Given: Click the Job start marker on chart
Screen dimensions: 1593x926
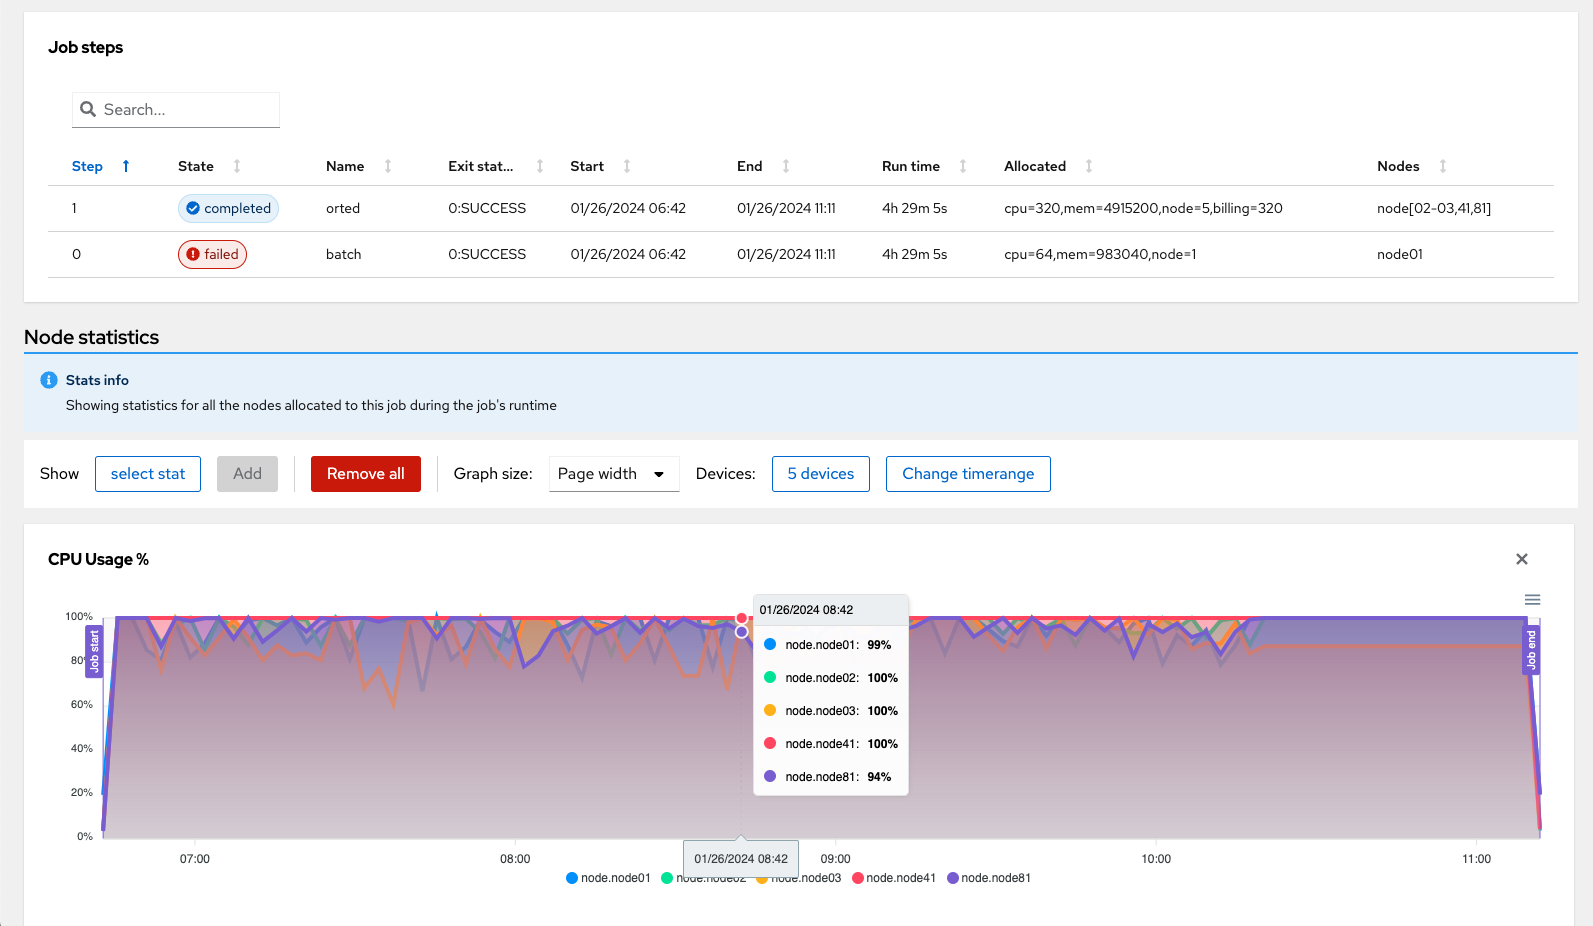Looking at the screenshot, I should [94, 651].
